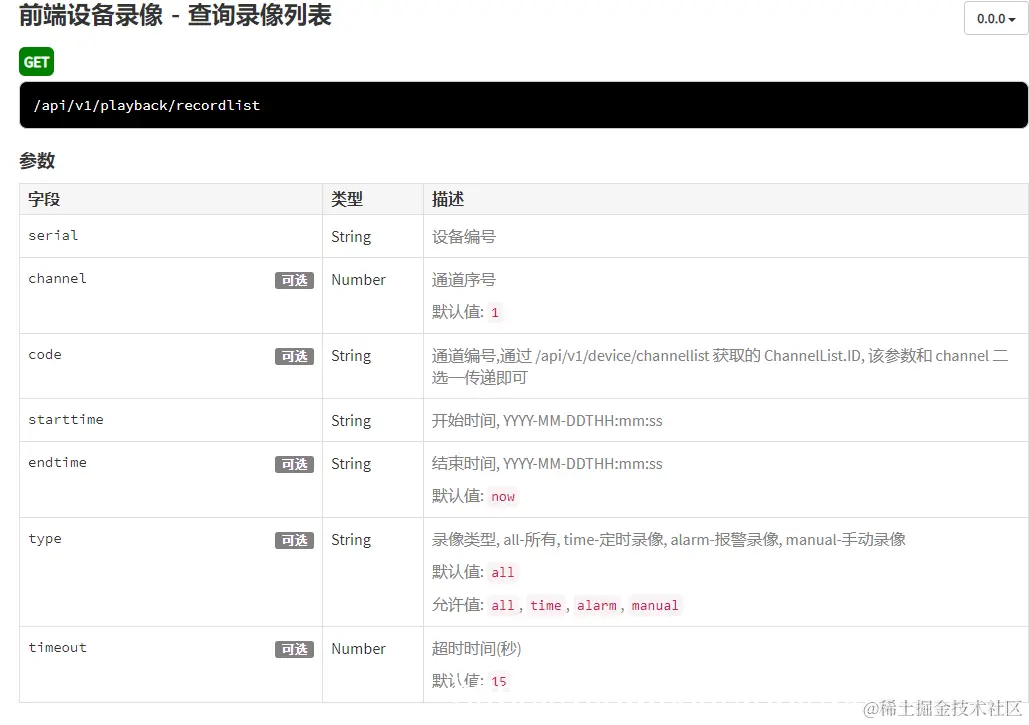1029x725 pixels.
Task: Click String type in serial row
Action: [351, 237]
